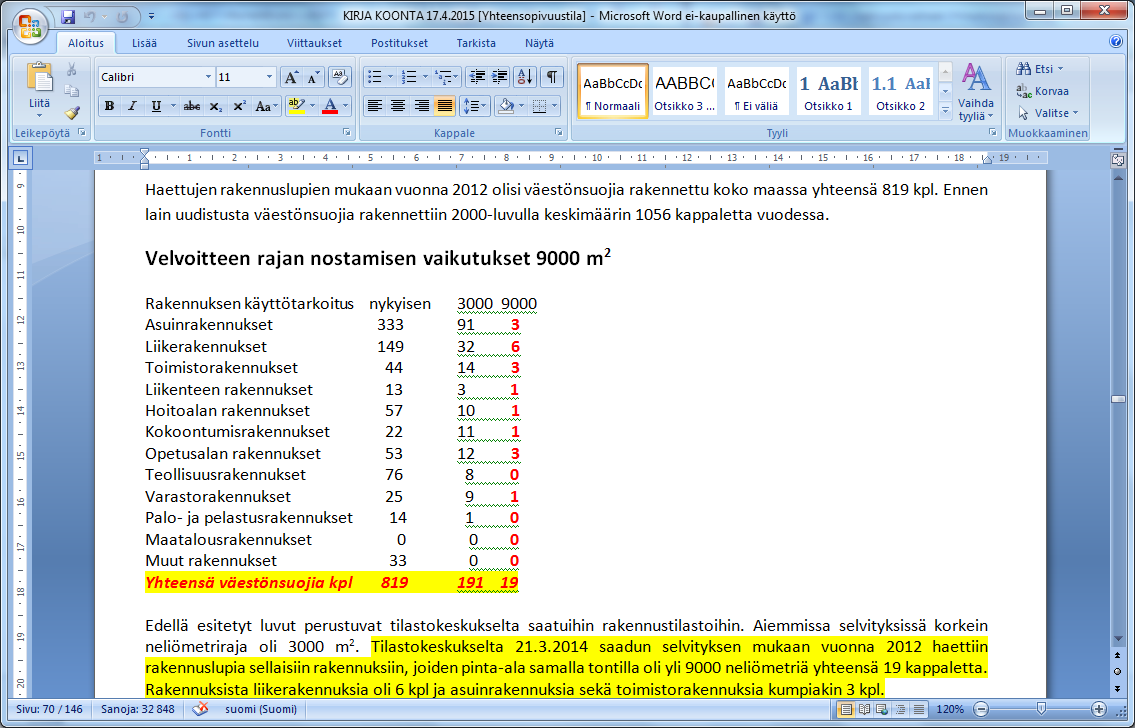Viewport: 1135px width, 728px height.
Task: Copy selection with the copy icon
Action: coord(72,91)
